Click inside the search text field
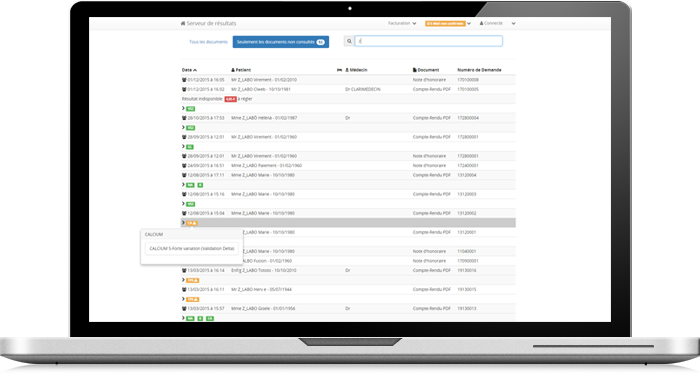The image size is (700, 374). 429,42
